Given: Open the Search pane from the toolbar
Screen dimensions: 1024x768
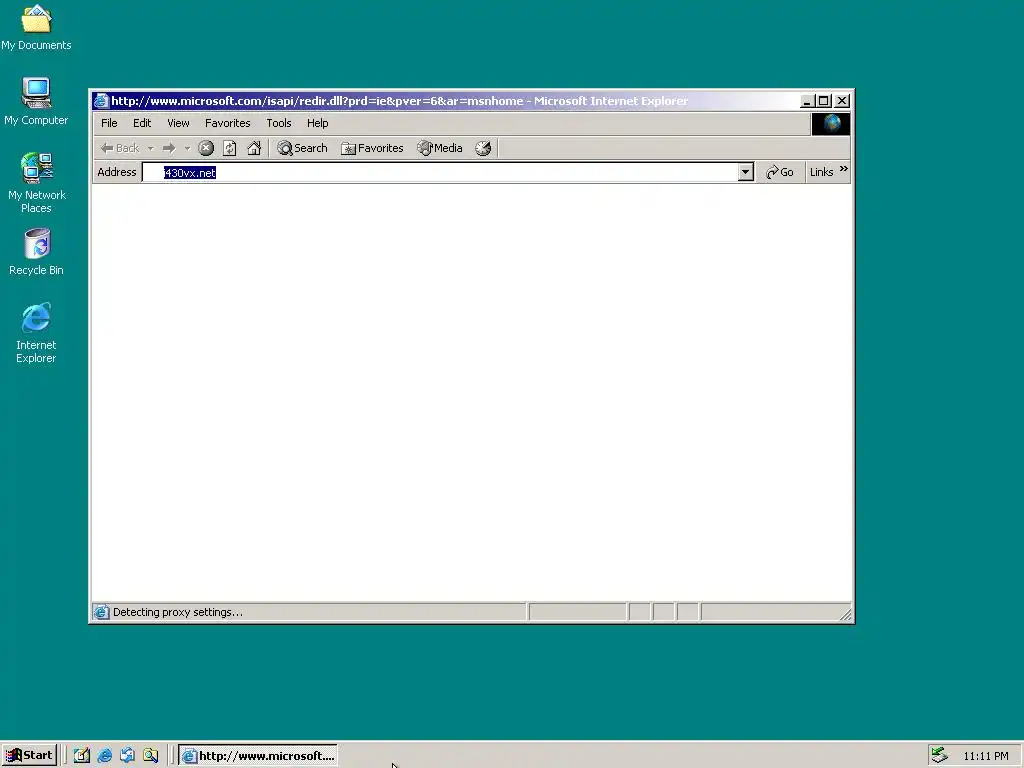Looking at the screenshot, I should pos(302,148).
